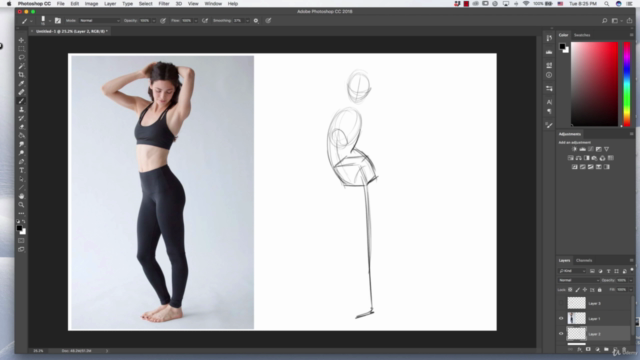
Task: Open the layer blend mode dropdown
Action: coord(579,280)
